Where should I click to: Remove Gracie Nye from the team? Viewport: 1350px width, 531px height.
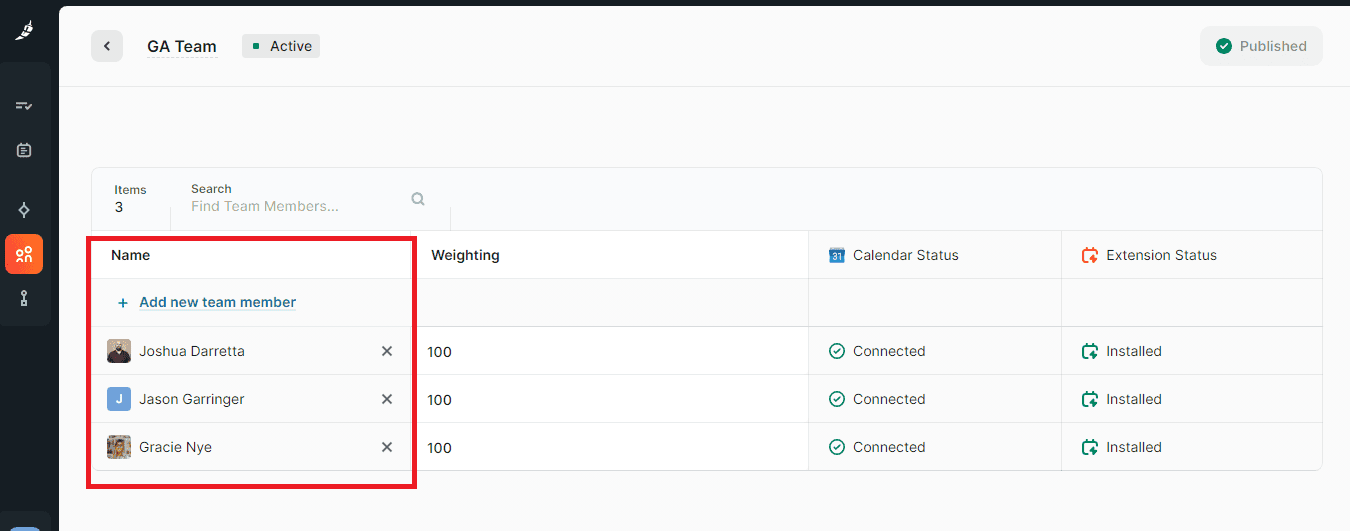point(387,447)
